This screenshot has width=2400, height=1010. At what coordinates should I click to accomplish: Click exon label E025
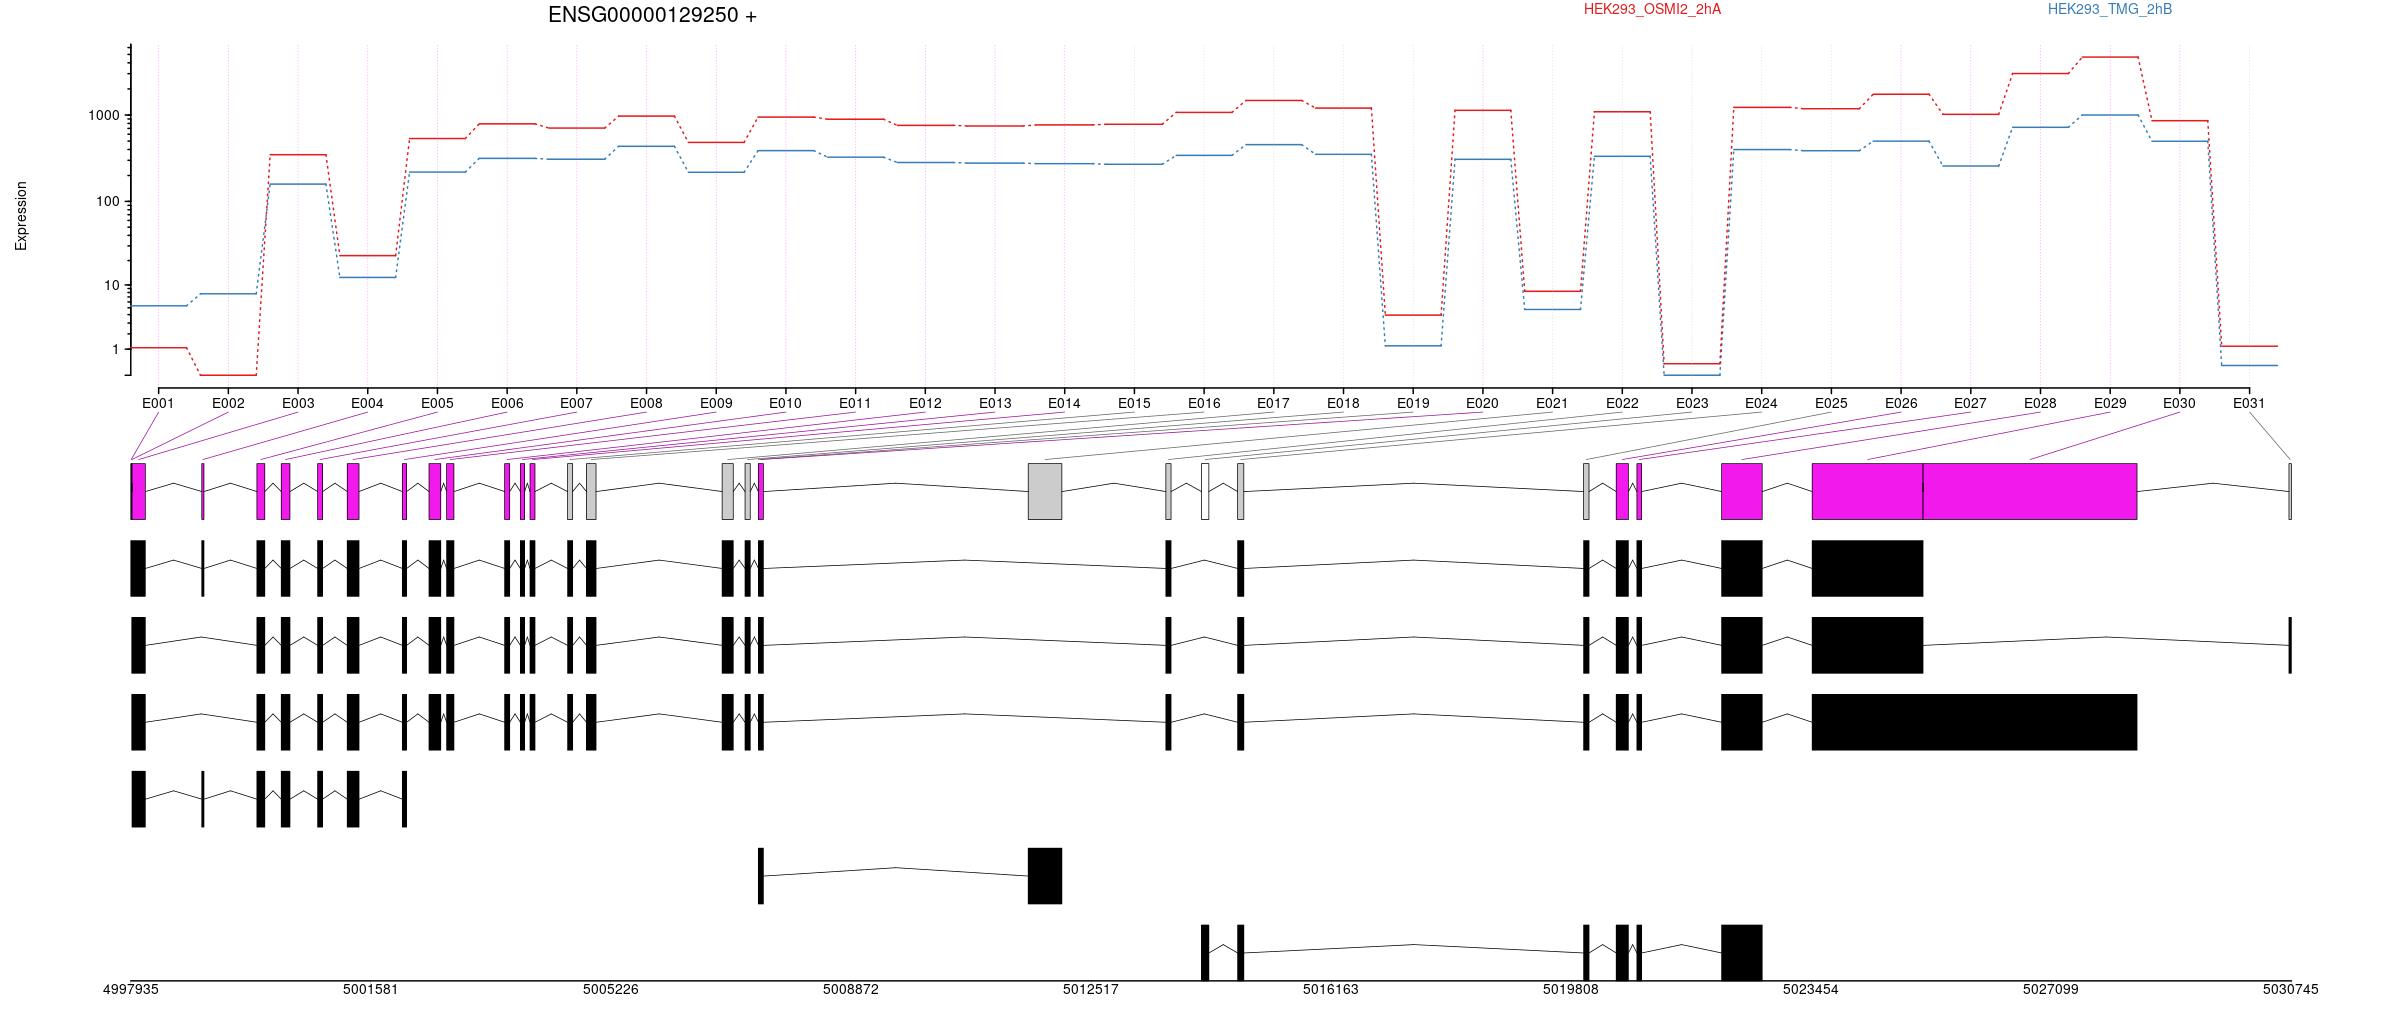point(1831,404)
